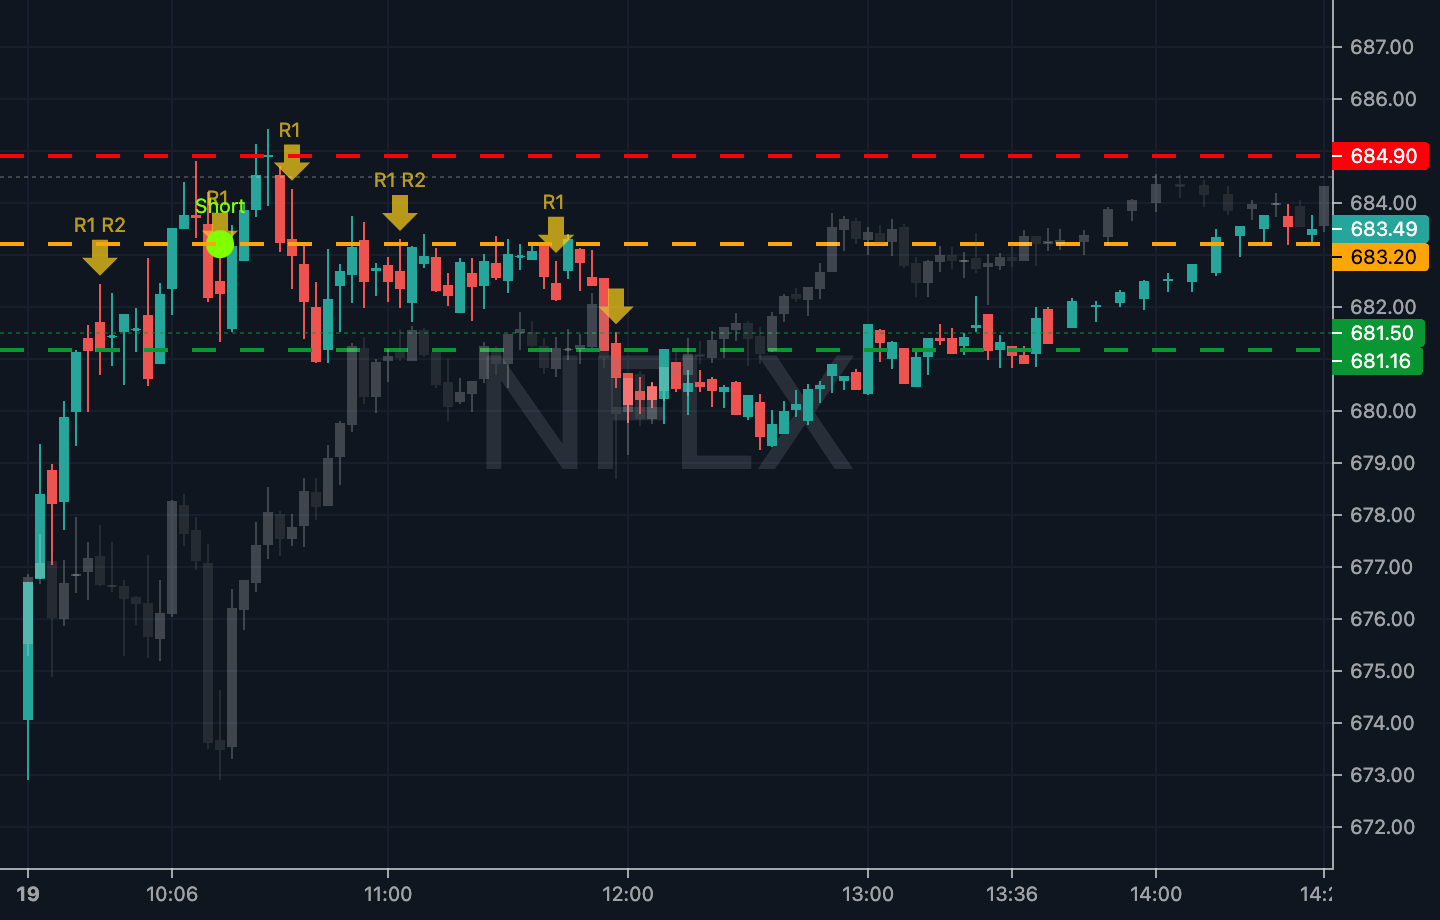1440x920 pixels.
Task: Click the red 684.90 price label
Action: [1381, 156]
